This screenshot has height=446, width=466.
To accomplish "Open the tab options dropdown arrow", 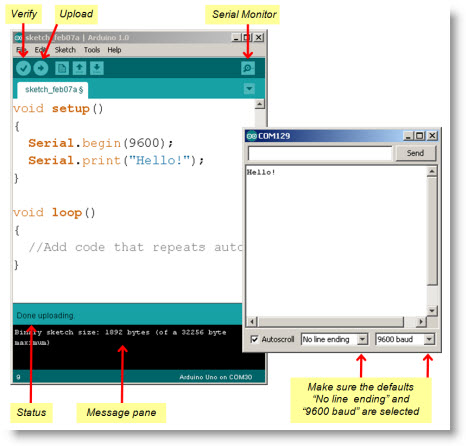I will (x=249, y=89).
